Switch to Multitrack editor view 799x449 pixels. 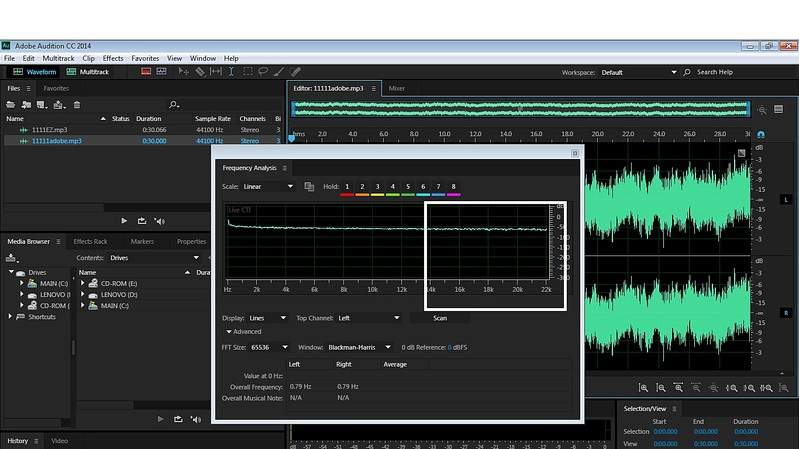click(x=88, y=72)
